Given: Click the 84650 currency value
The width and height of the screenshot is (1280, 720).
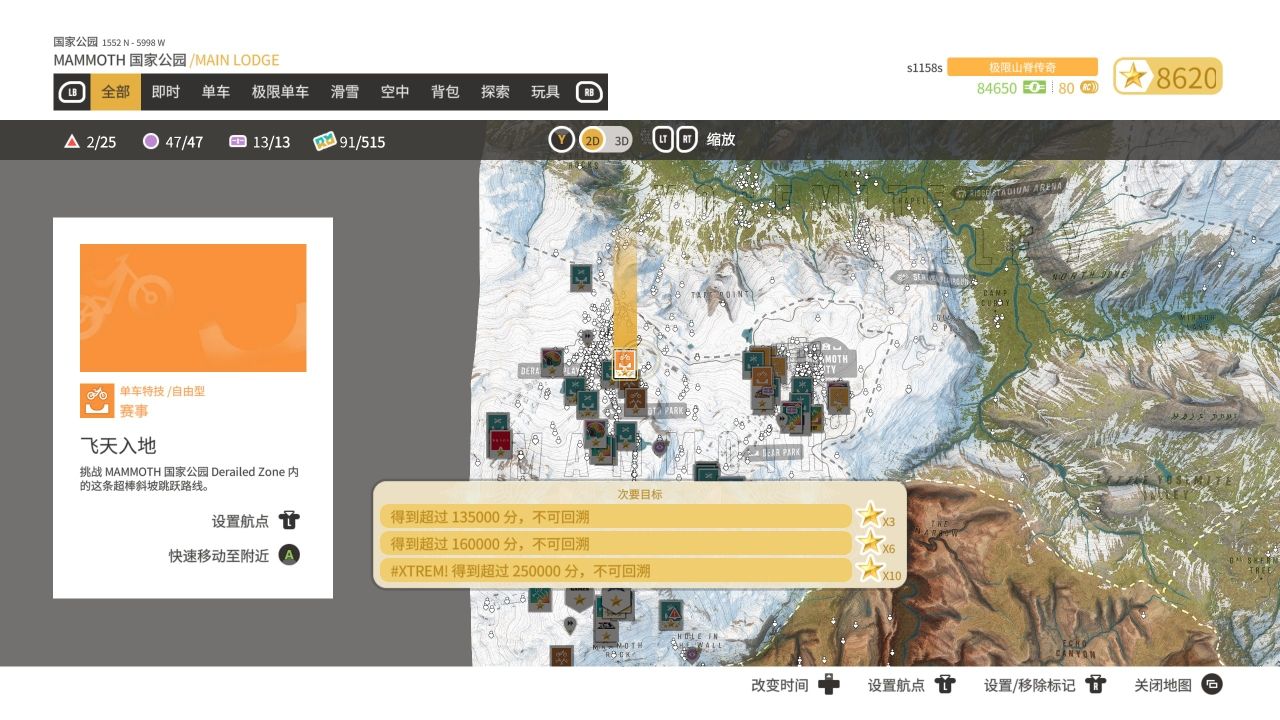Looking at the screenshot, I should [997, 88].
